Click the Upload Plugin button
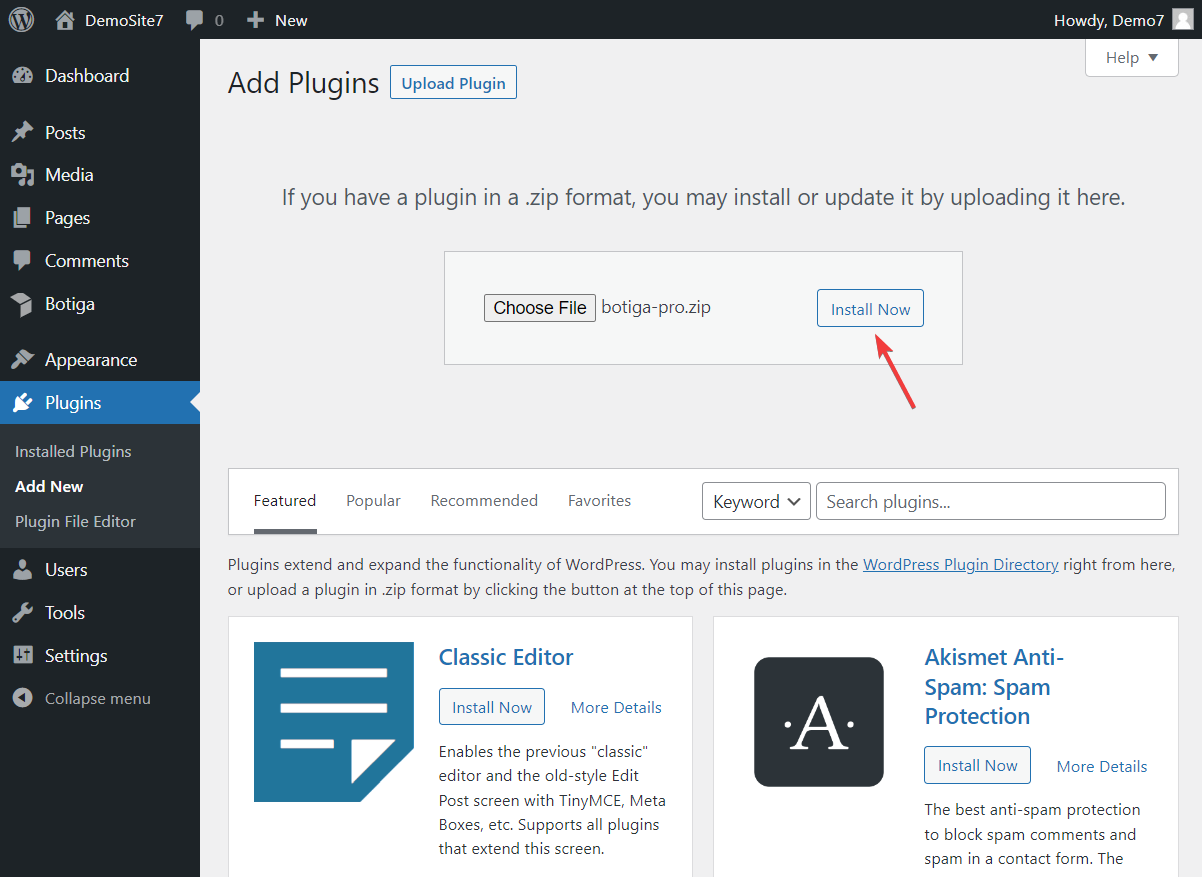Screen dimensions: 1202x877 click(453, 83)
